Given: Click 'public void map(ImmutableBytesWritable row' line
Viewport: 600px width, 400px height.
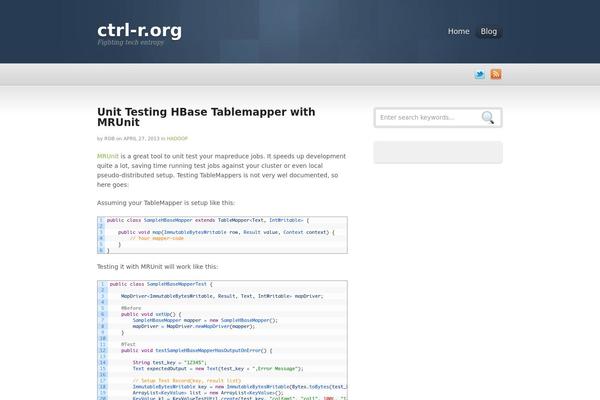Looking at the screenshot, I should [x=226, y=232].
